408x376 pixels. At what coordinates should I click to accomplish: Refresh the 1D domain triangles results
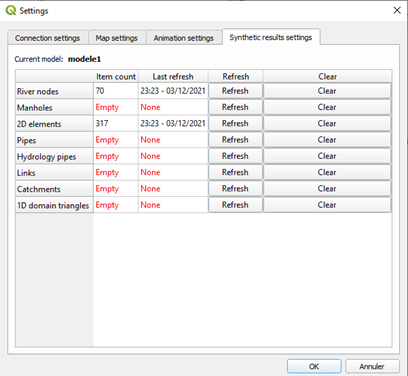[235, 205]
